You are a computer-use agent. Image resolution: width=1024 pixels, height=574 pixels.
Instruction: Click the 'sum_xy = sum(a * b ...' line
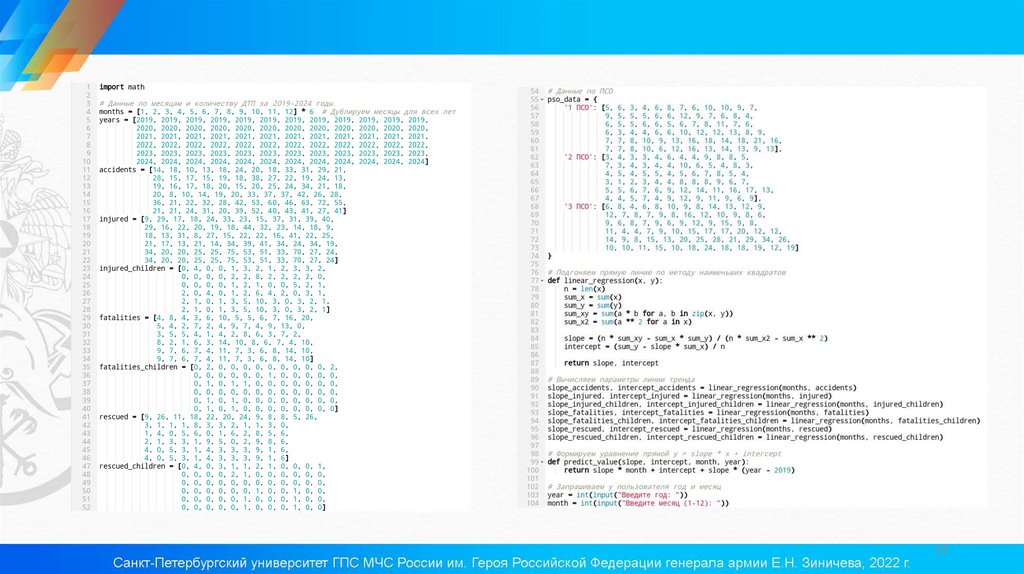point(648,313)
